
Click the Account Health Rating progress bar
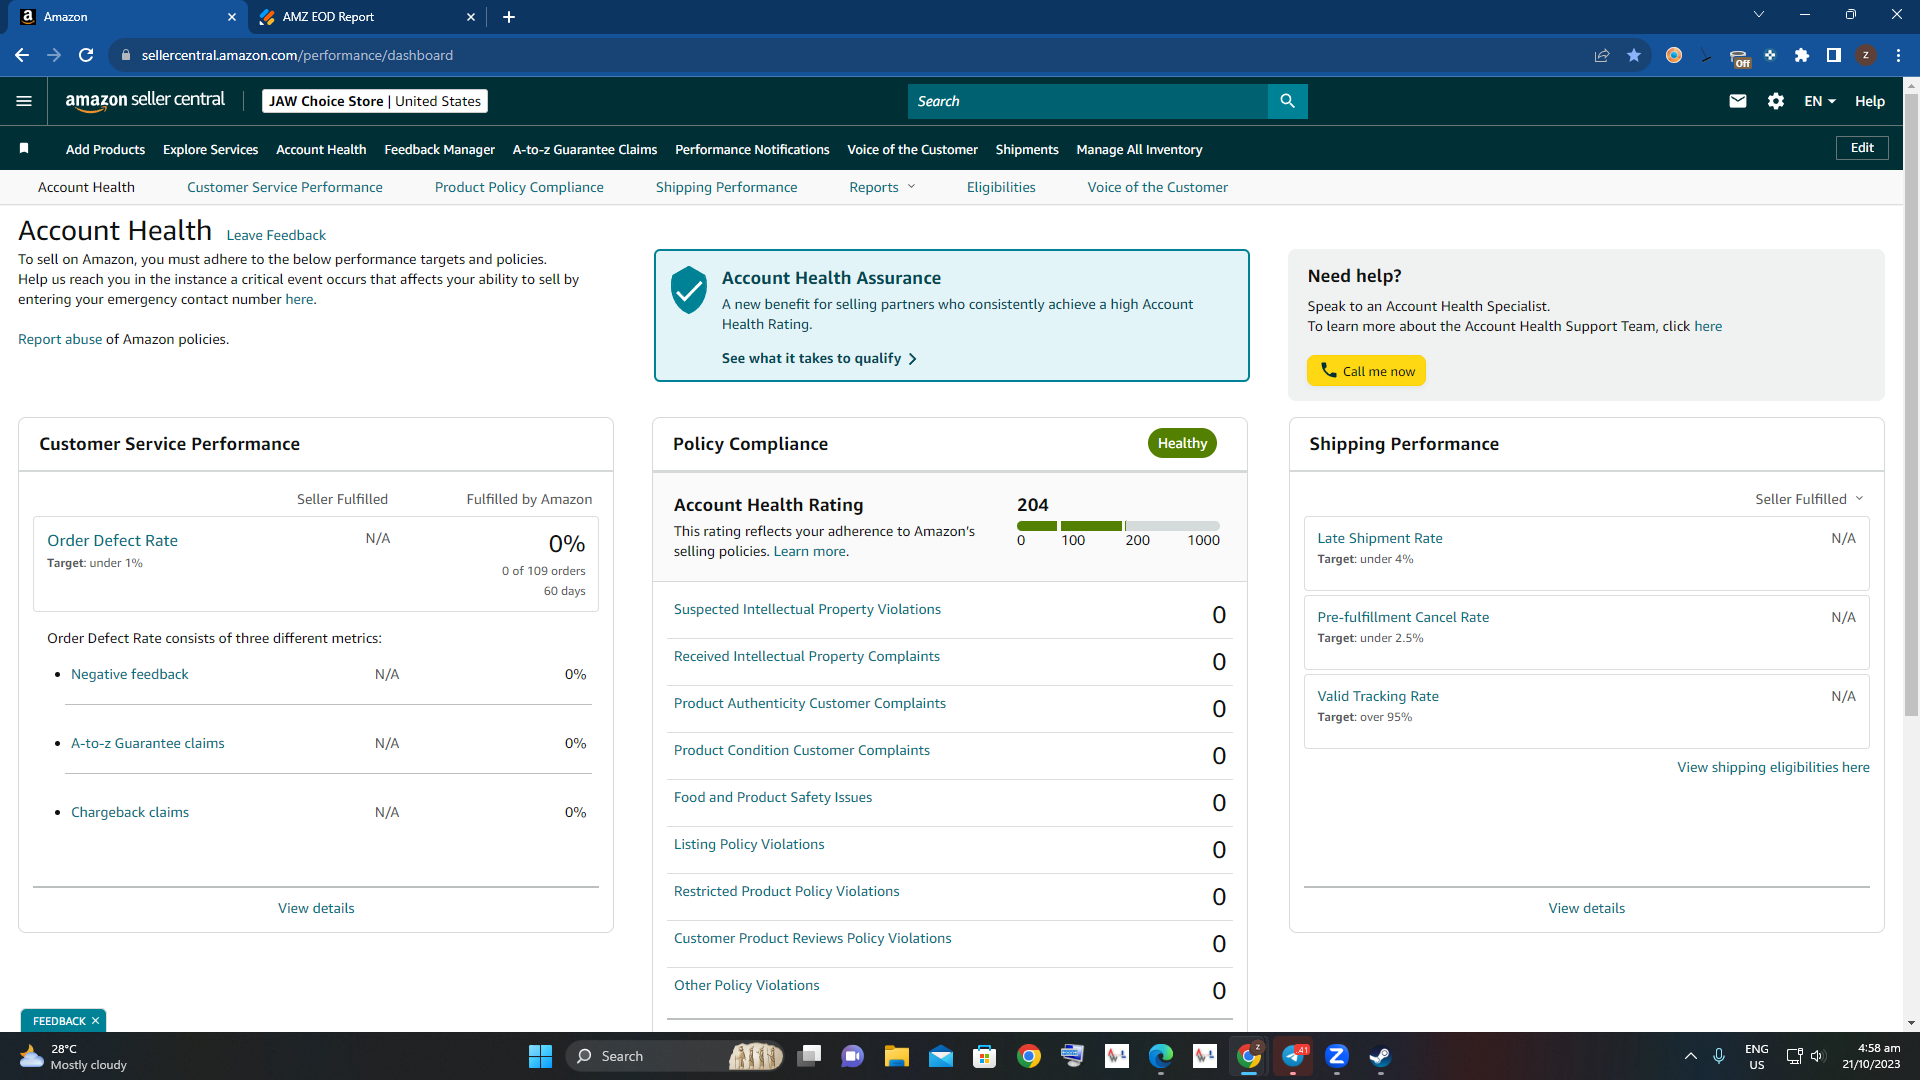(1118, 525)
